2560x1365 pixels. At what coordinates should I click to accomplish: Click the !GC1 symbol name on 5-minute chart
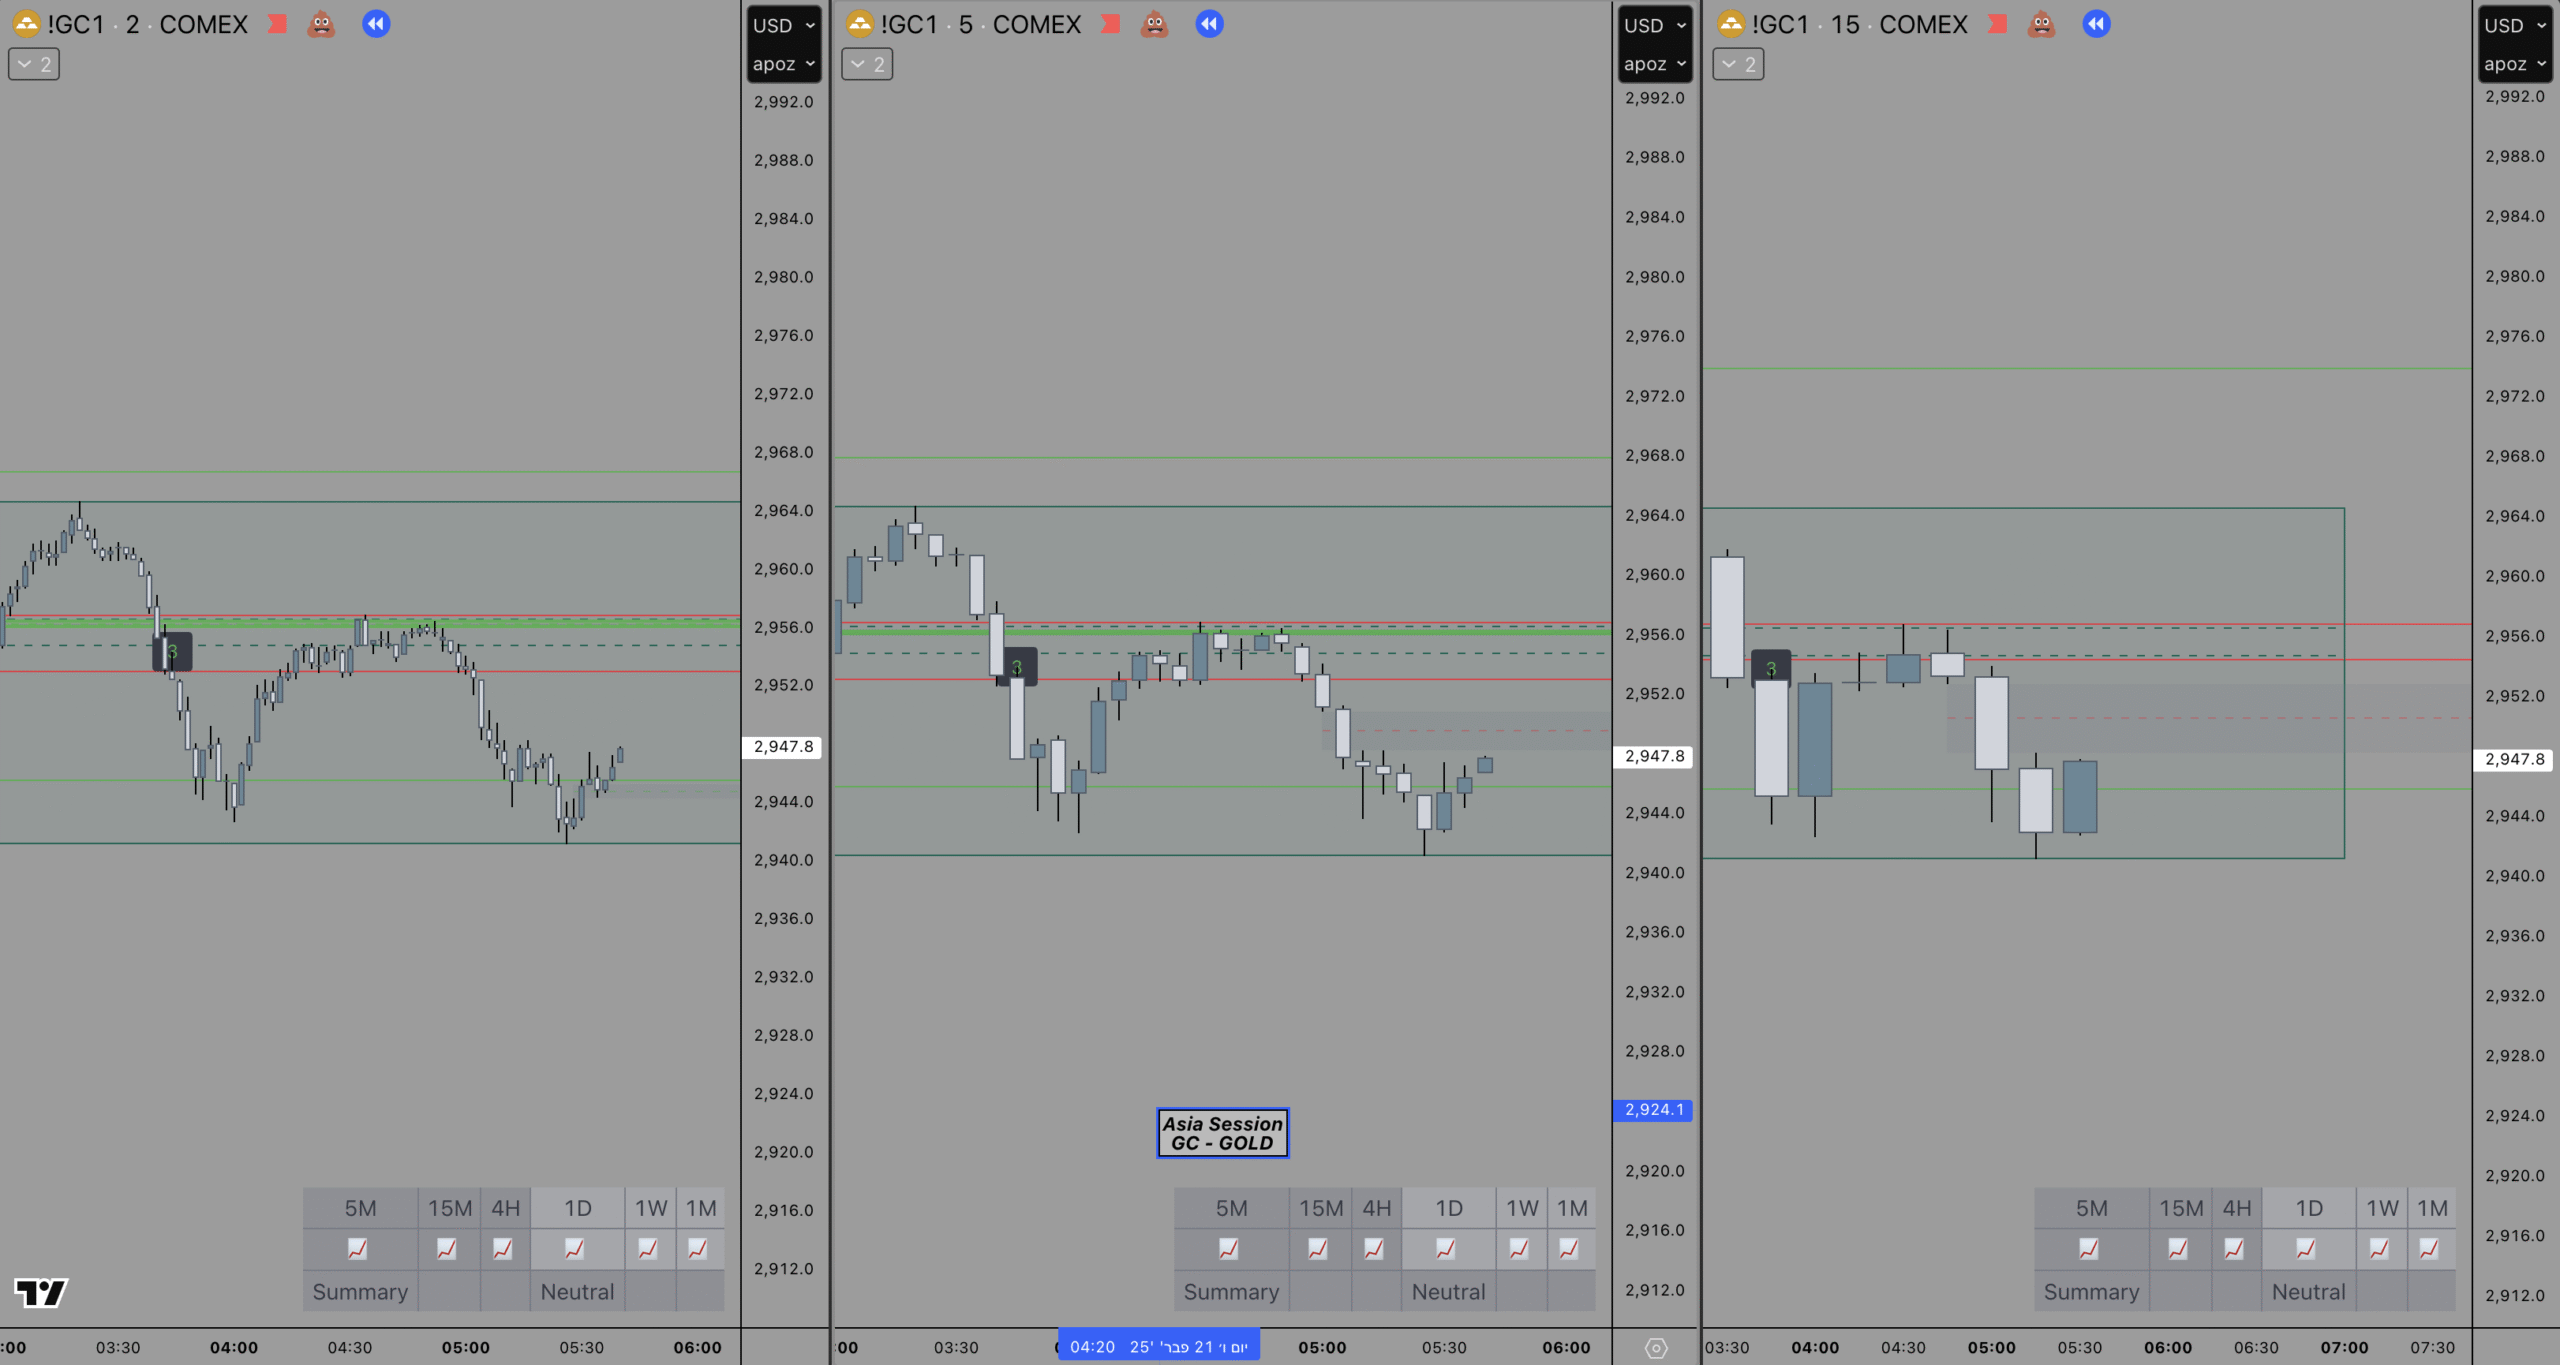click(x=908, y=24)
